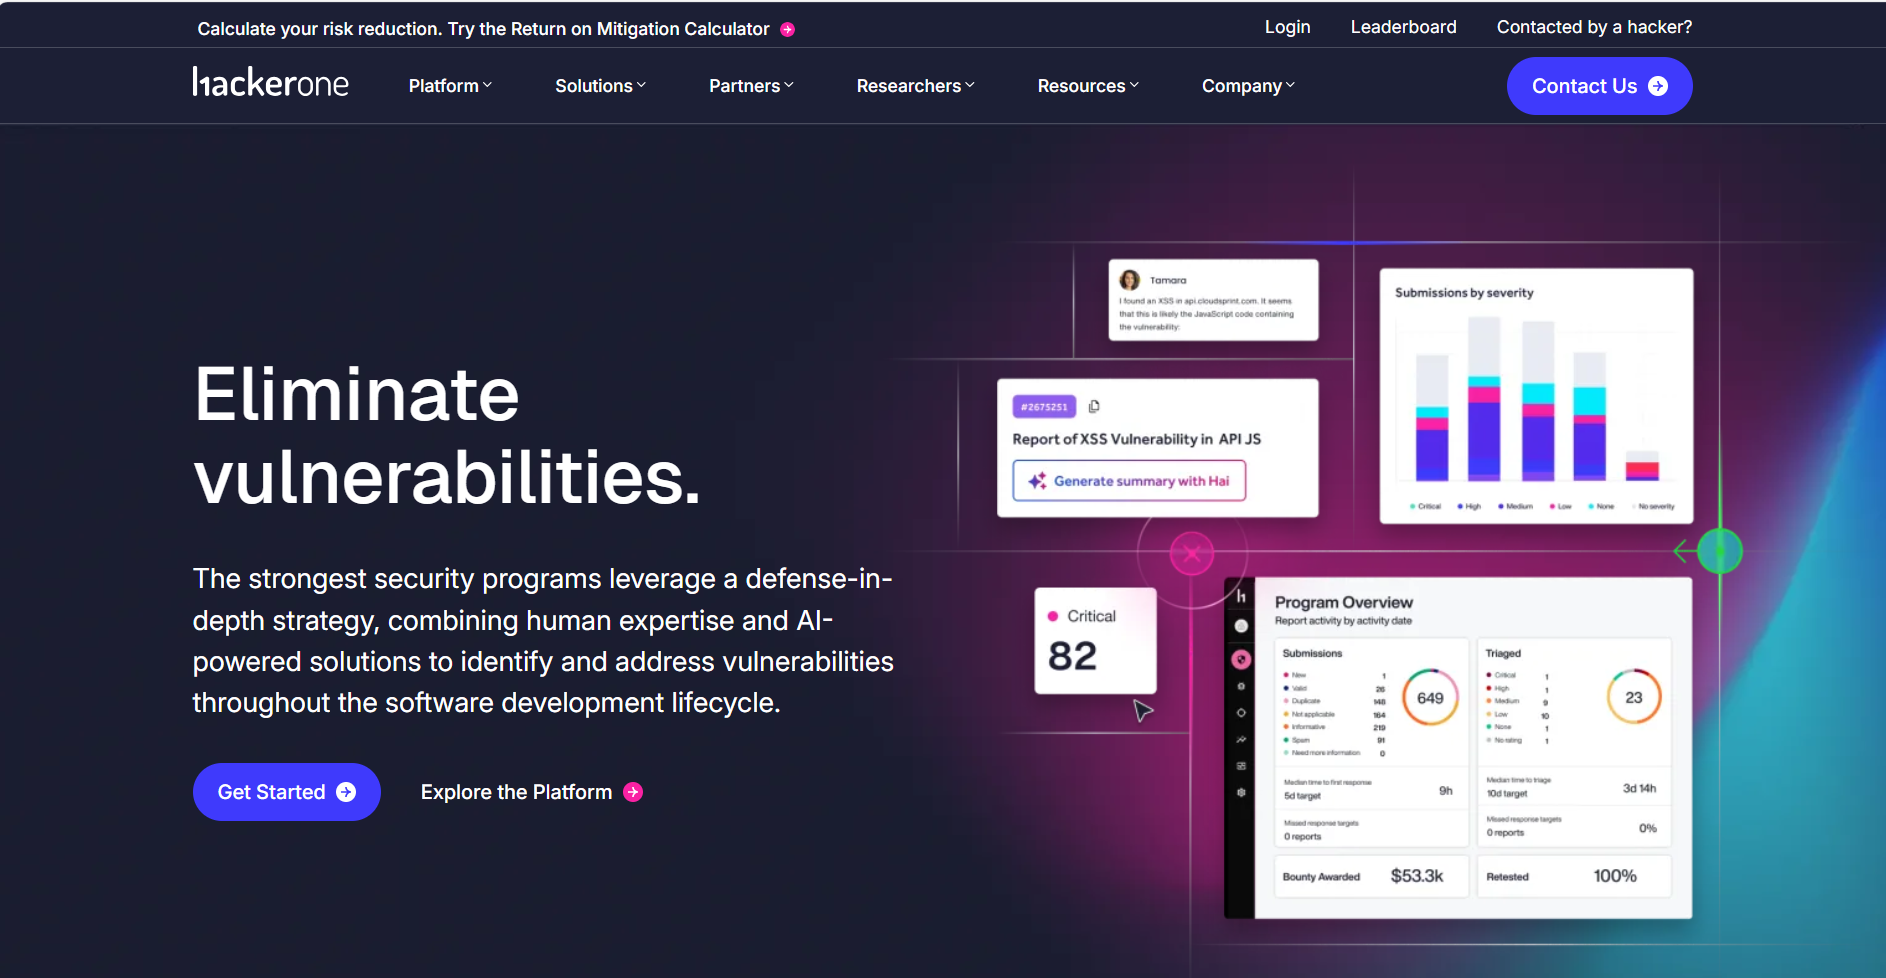This screenshot has height=978, width=1886.
Task: Expand the Company menu
Action: [1248, 86]
